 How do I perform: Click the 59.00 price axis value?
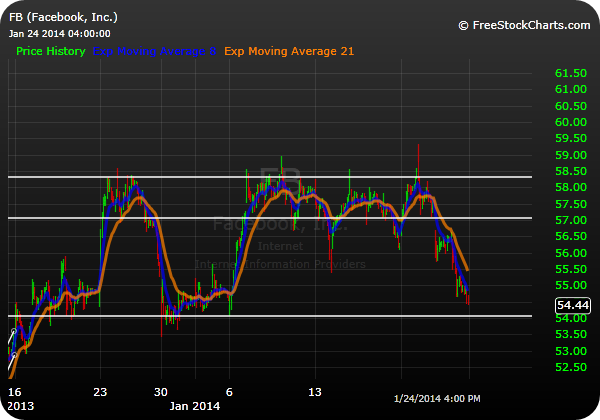[571, 155]
